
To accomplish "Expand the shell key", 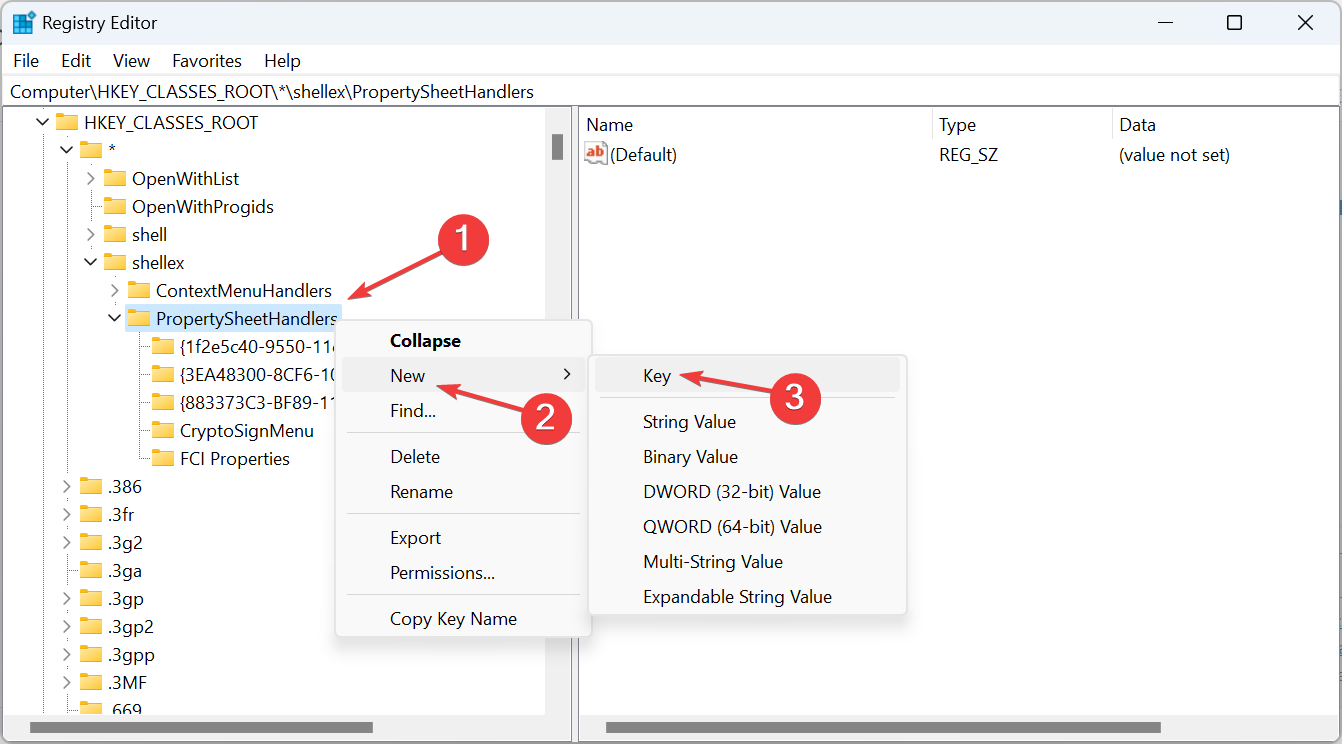I will tap(90, 234).
